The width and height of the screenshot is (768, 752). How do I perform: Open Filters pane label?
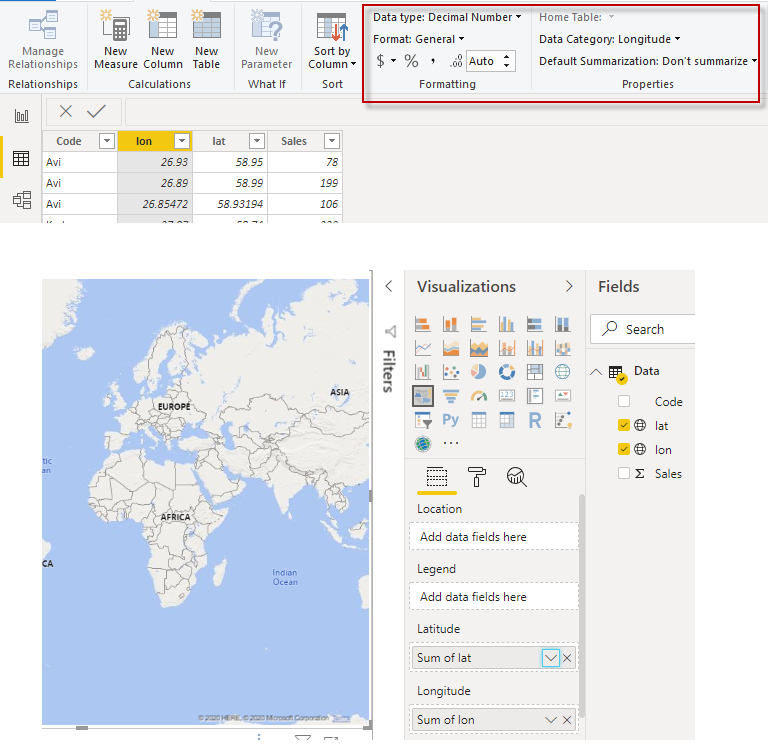pos(388,371)
